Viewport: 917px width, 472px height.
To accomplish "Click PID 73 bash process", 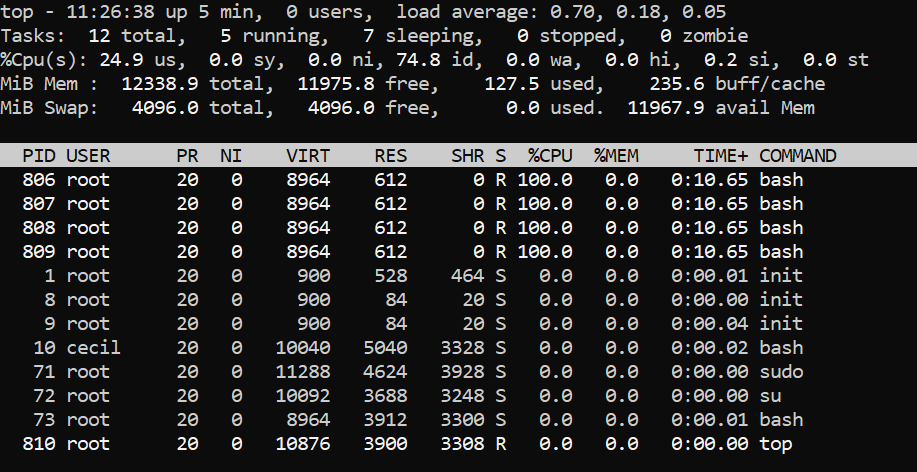I will [x=458, y=419].
